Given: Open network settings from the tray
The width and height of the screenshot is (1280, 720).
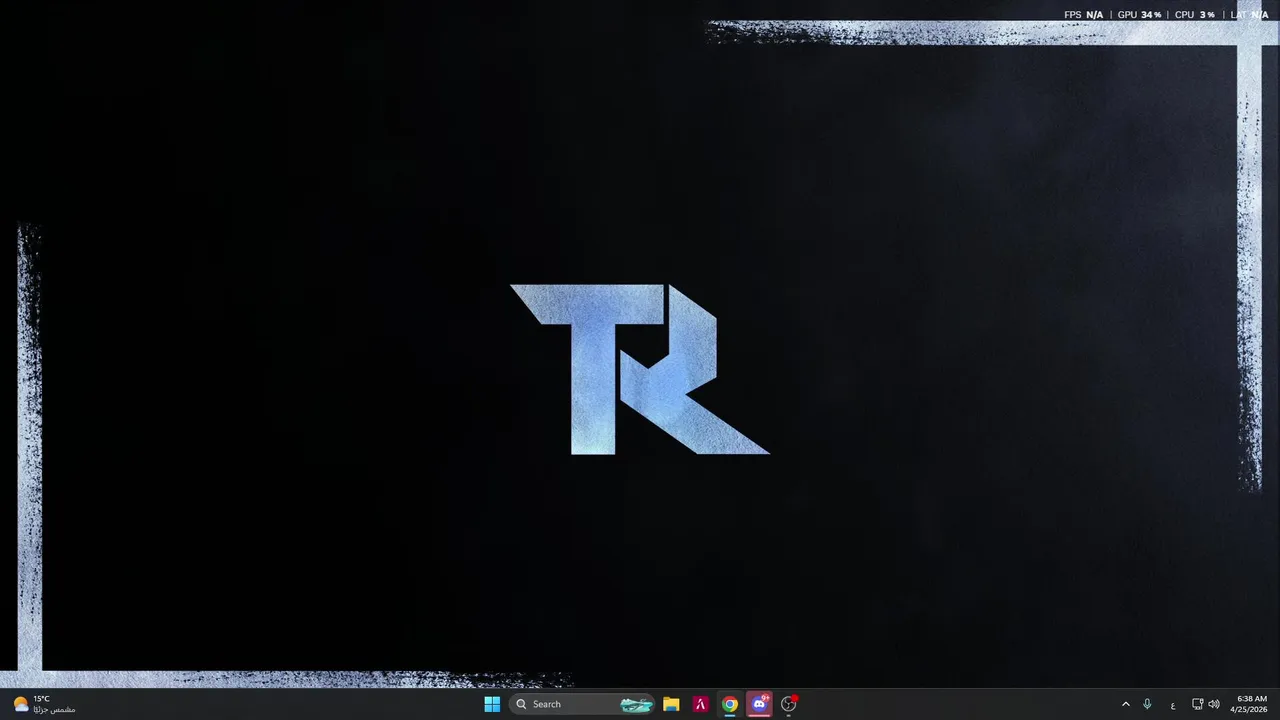Looking at the screenshot, I should pyautogui.click(x=1197, y=704).
